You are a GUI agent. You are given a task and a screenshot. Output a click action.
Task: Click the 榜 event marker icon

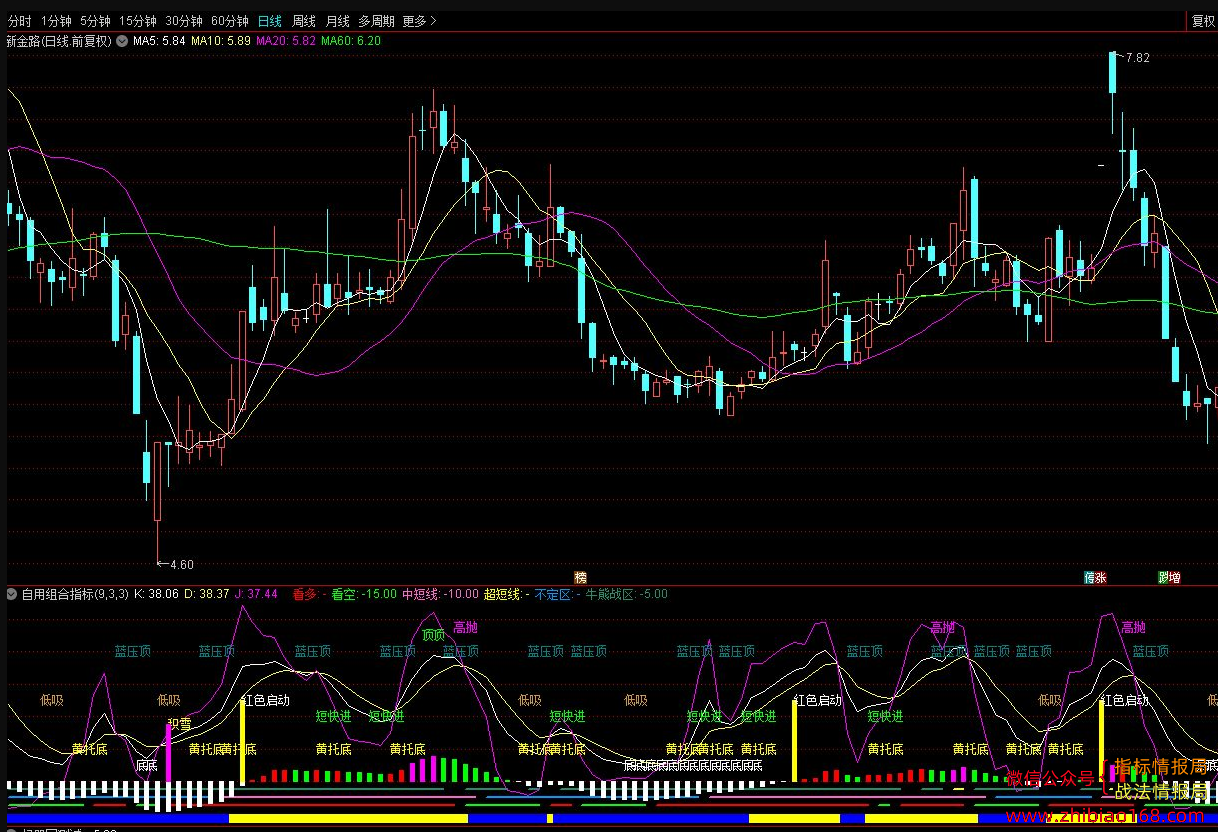pyautogui.click(x=580, y=577)
